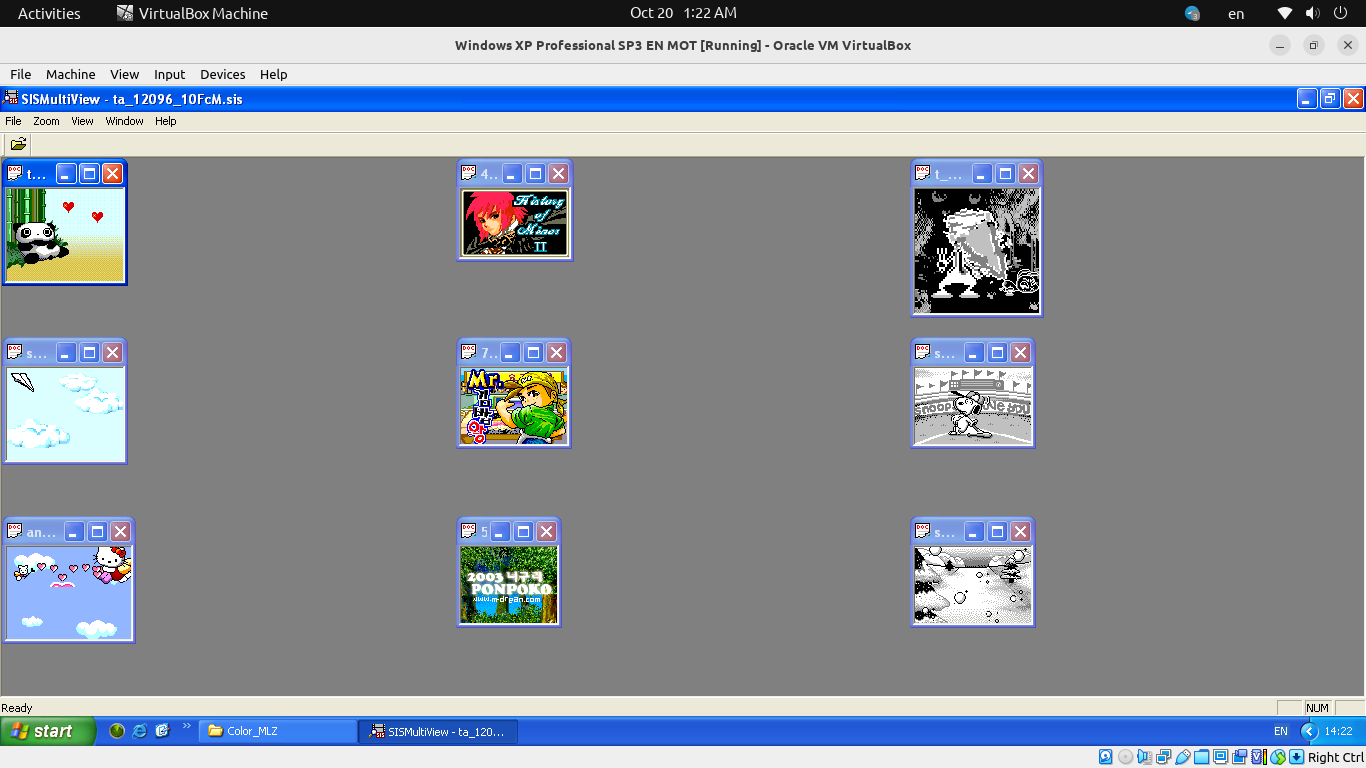Click the document icon of the Hello Kitty window
Screen dimensions: 1366x768
coord(15,531)
